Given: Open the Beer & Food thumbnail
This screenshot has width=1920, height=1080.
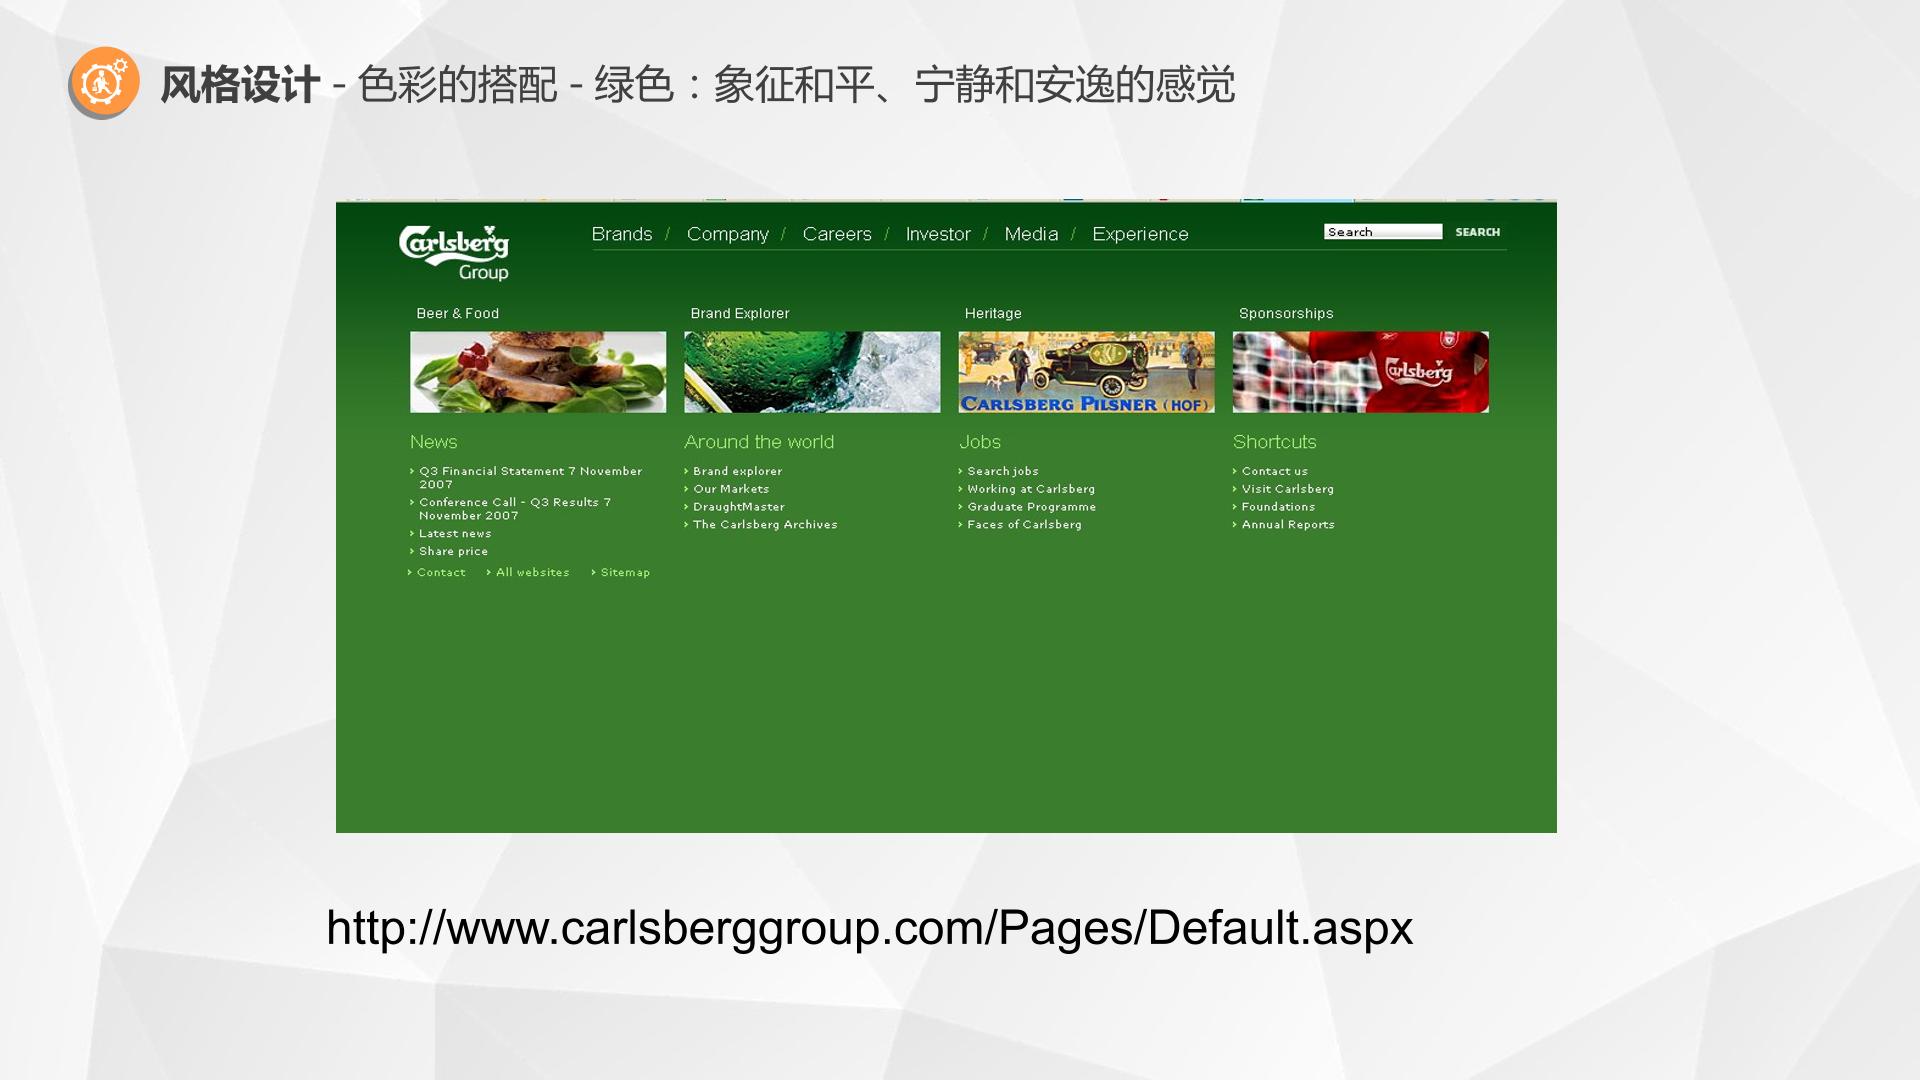Looking at the screenshot, I should coord(538,372).
